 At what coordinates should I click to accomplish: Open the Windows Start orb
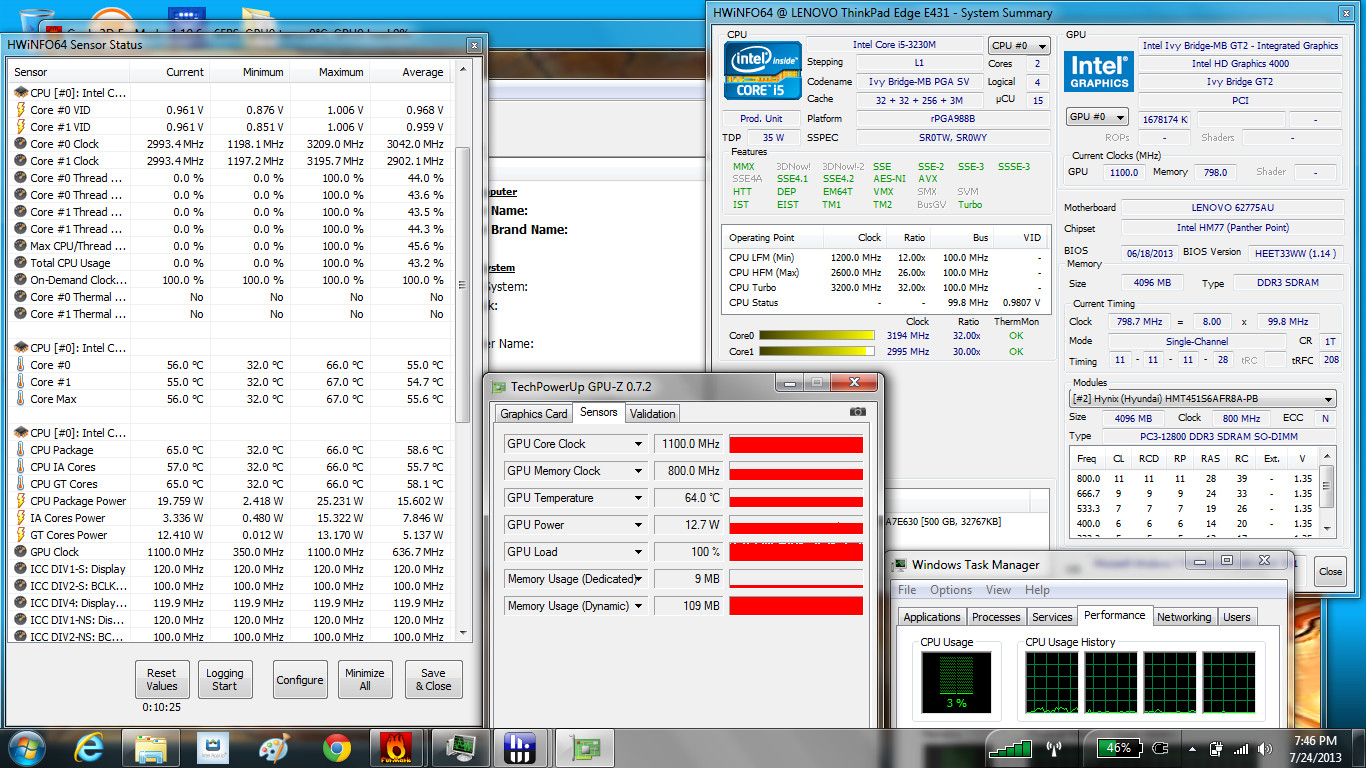click(x=25, y=748)
